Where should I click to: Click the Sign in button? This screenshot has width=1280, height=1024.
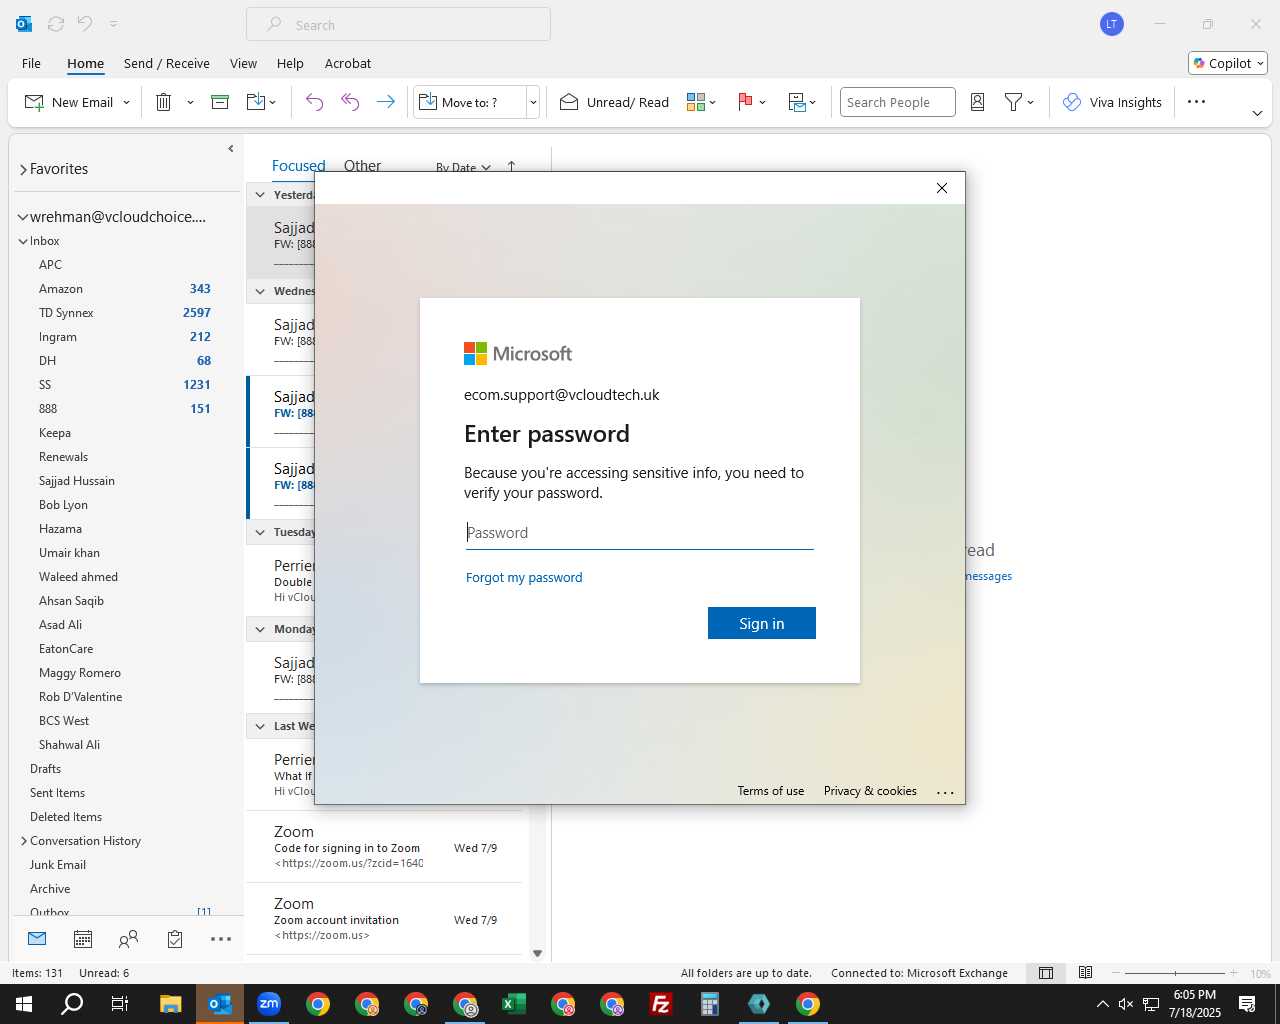tap(762, 623)
